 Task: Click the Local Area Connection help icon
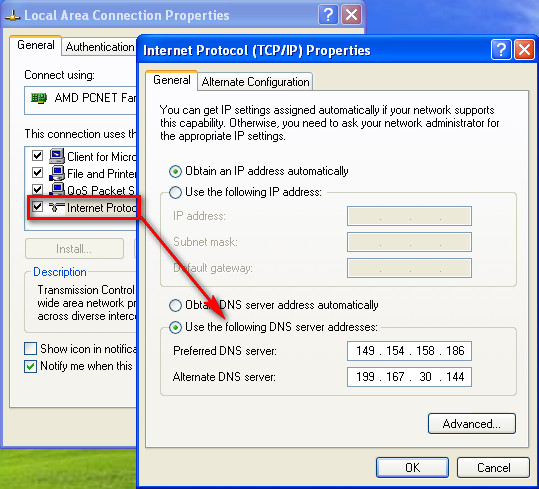point(328,14)
